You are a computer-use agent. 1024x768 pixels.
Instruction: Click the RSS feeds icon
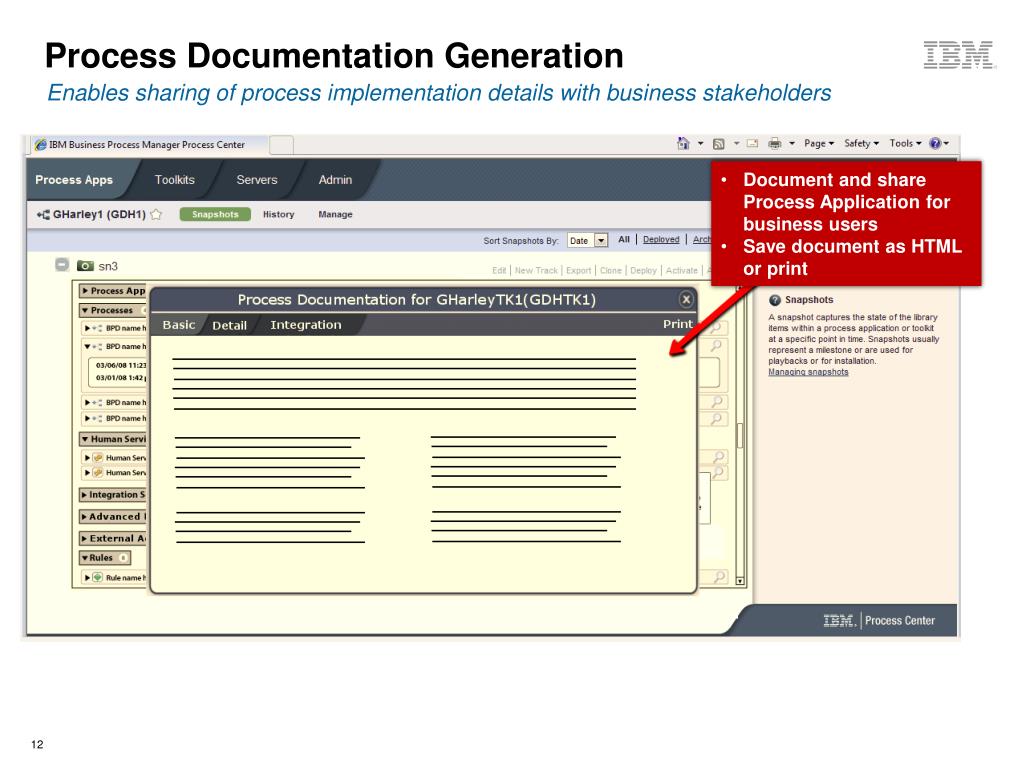tap(719, 144)
